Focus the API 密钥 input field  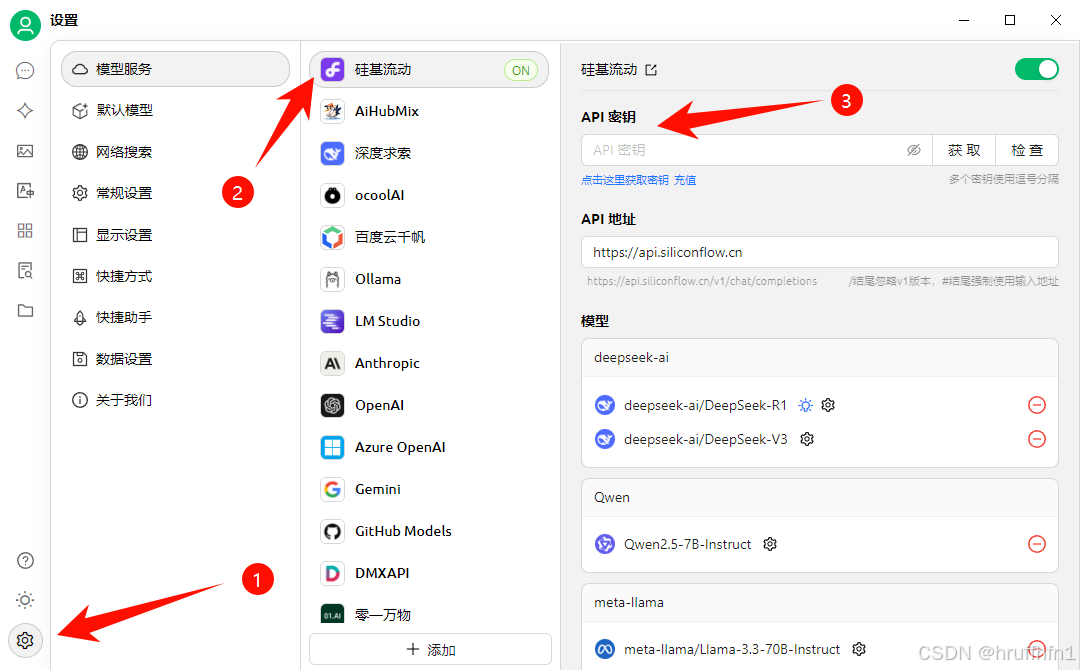(756, 150)
